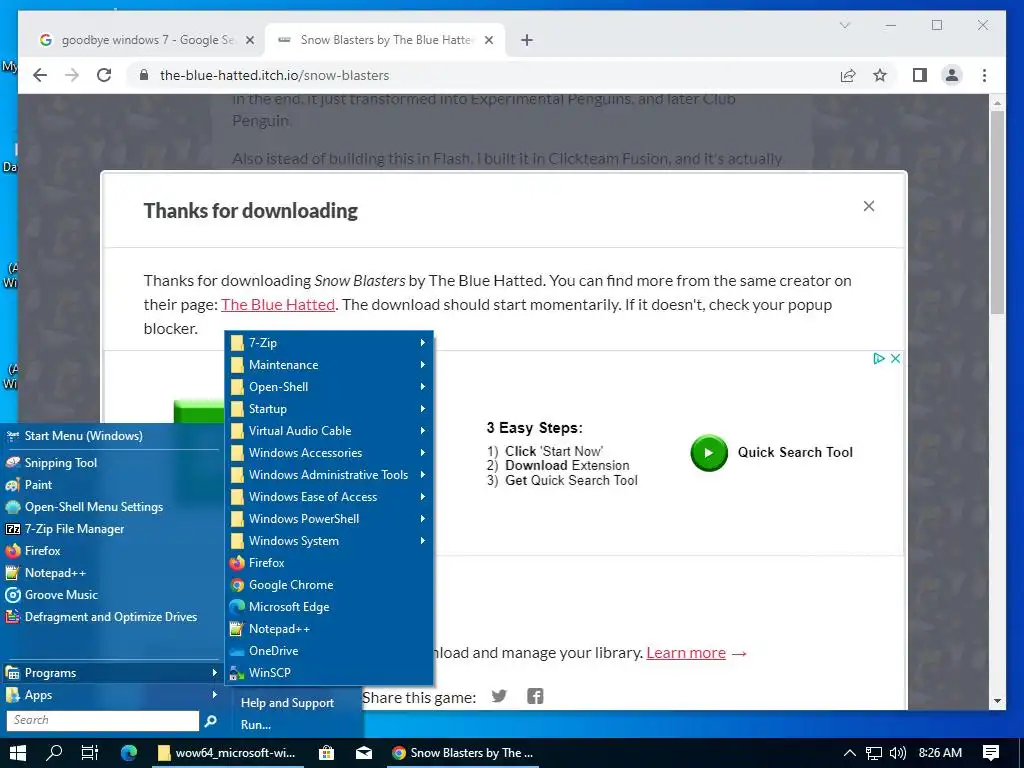The image size is (1024, 768).
Task: Expand Windows Administrative Tools folder
Action: click(x=329, y=475)
